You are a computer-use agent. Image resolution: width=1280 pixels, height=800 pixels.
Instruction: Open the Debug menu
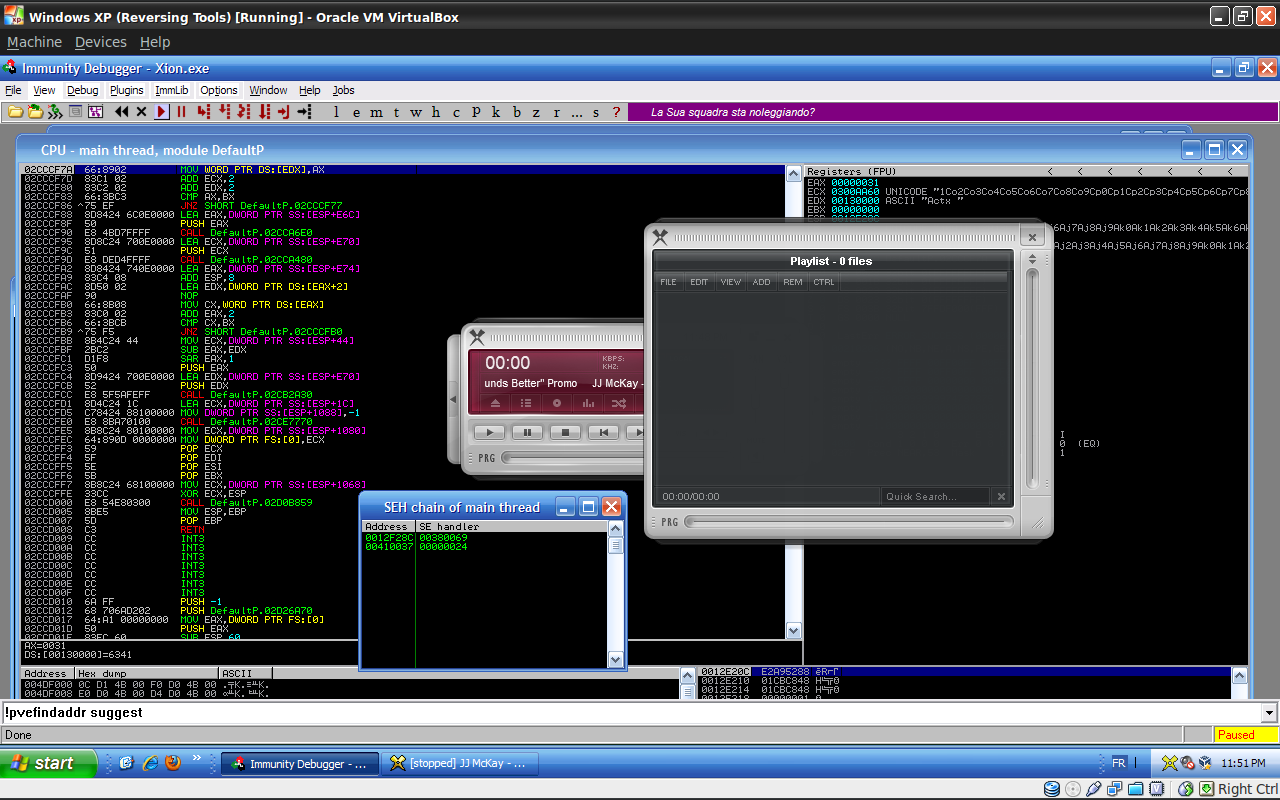click(x=83, y=90)
